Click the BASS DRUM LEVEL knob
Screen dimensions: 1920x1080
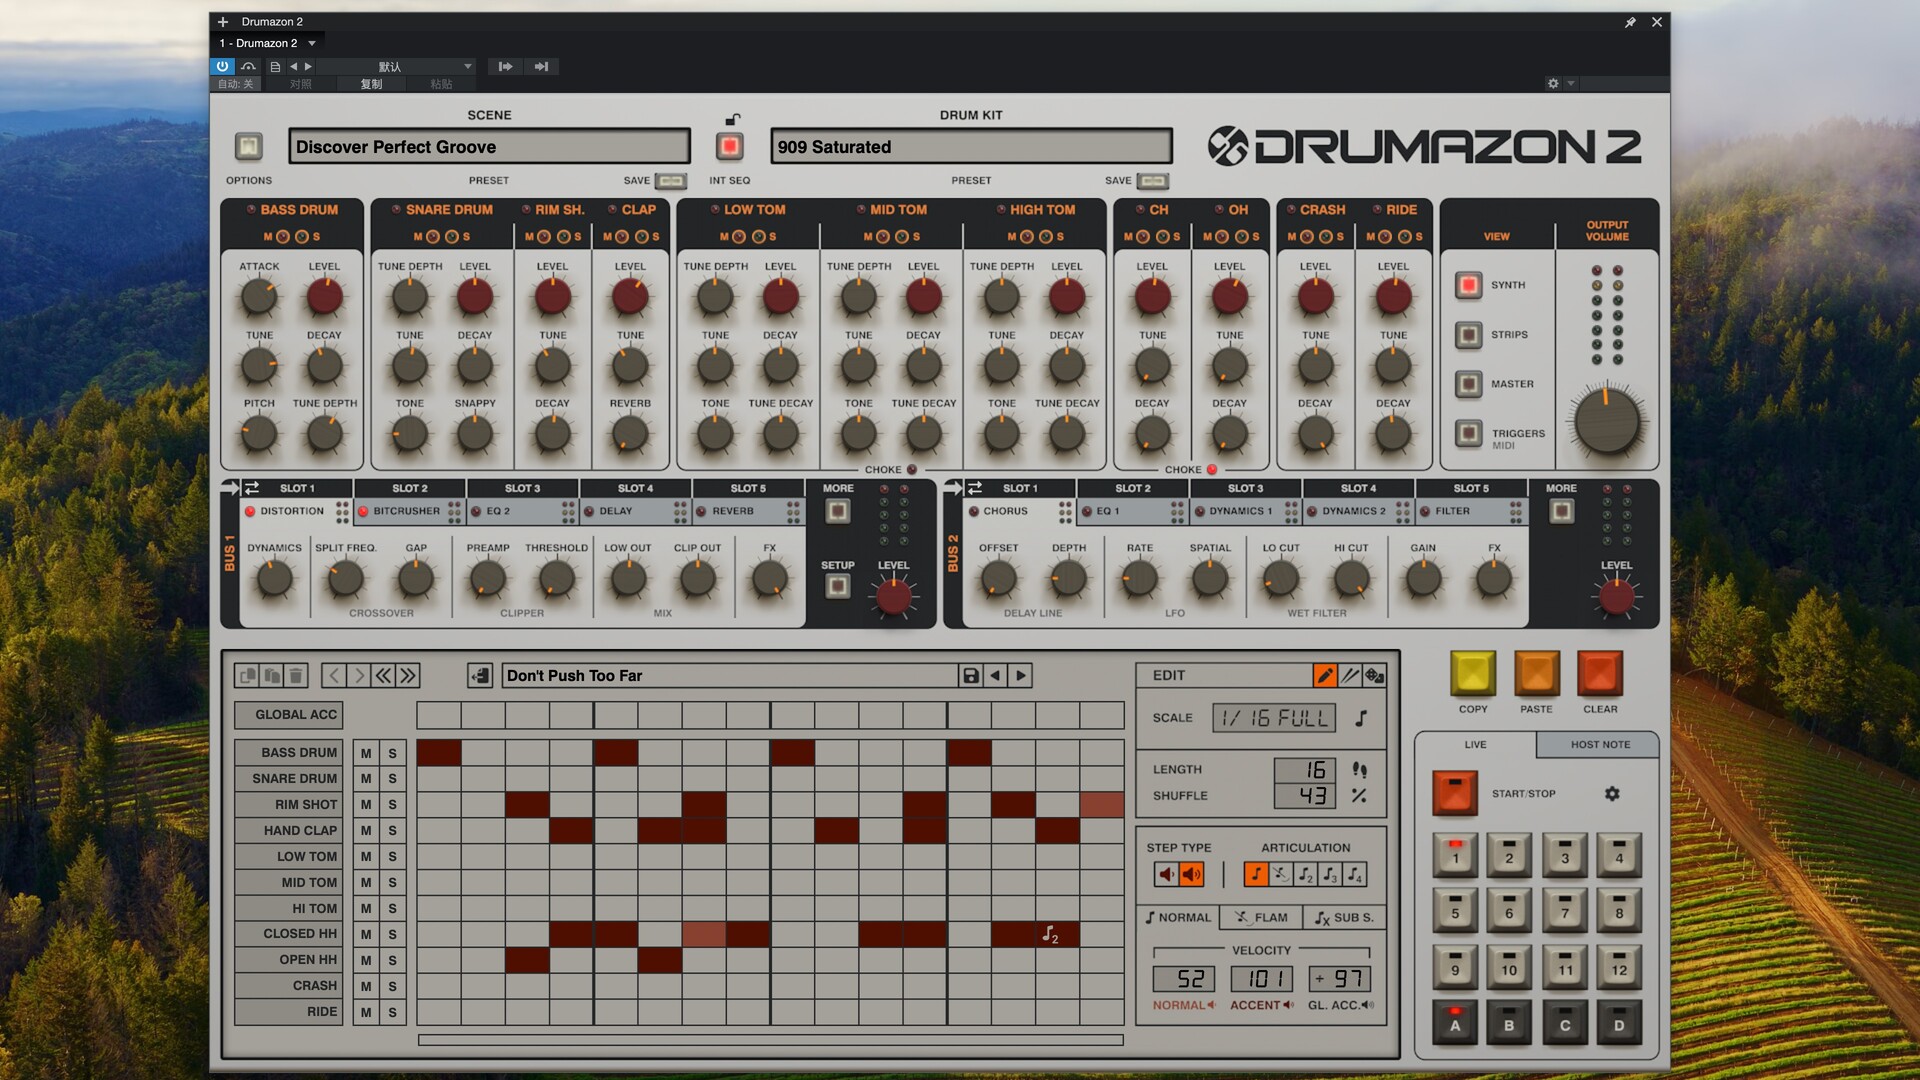pyautogui.click(x=324, y=297)
